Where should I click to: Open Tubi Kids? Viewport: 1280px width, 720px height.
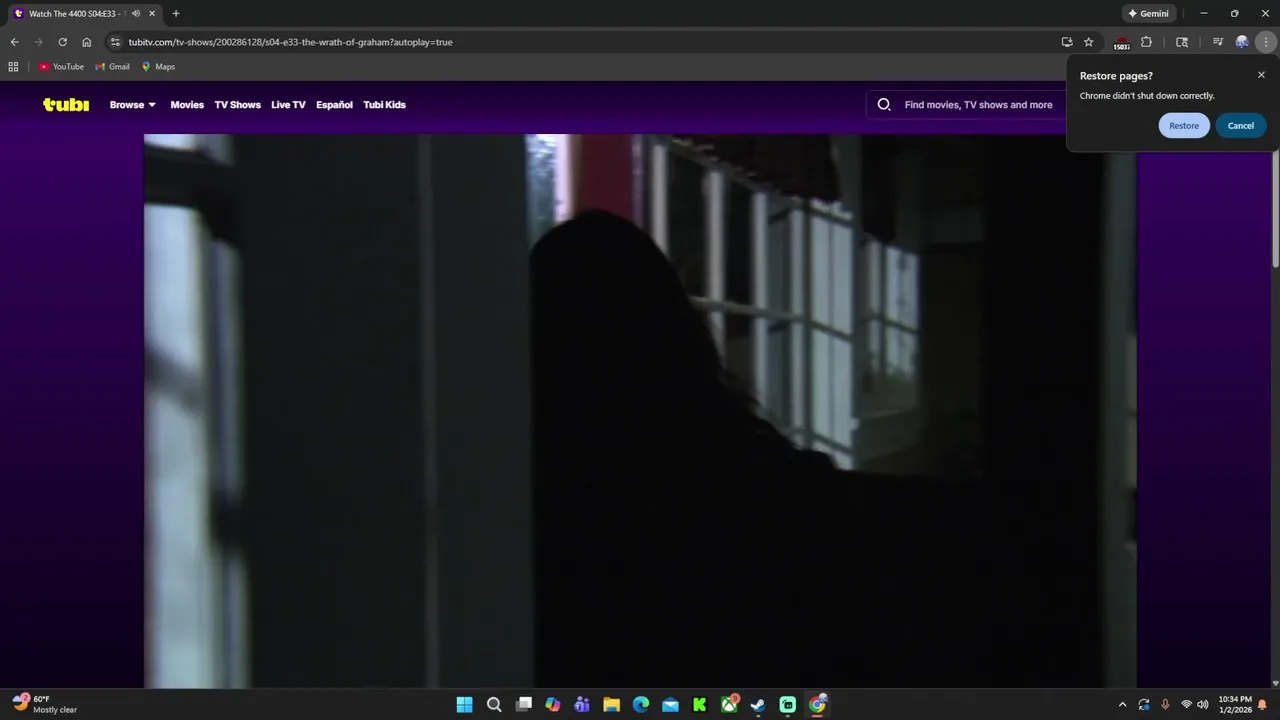384,104
